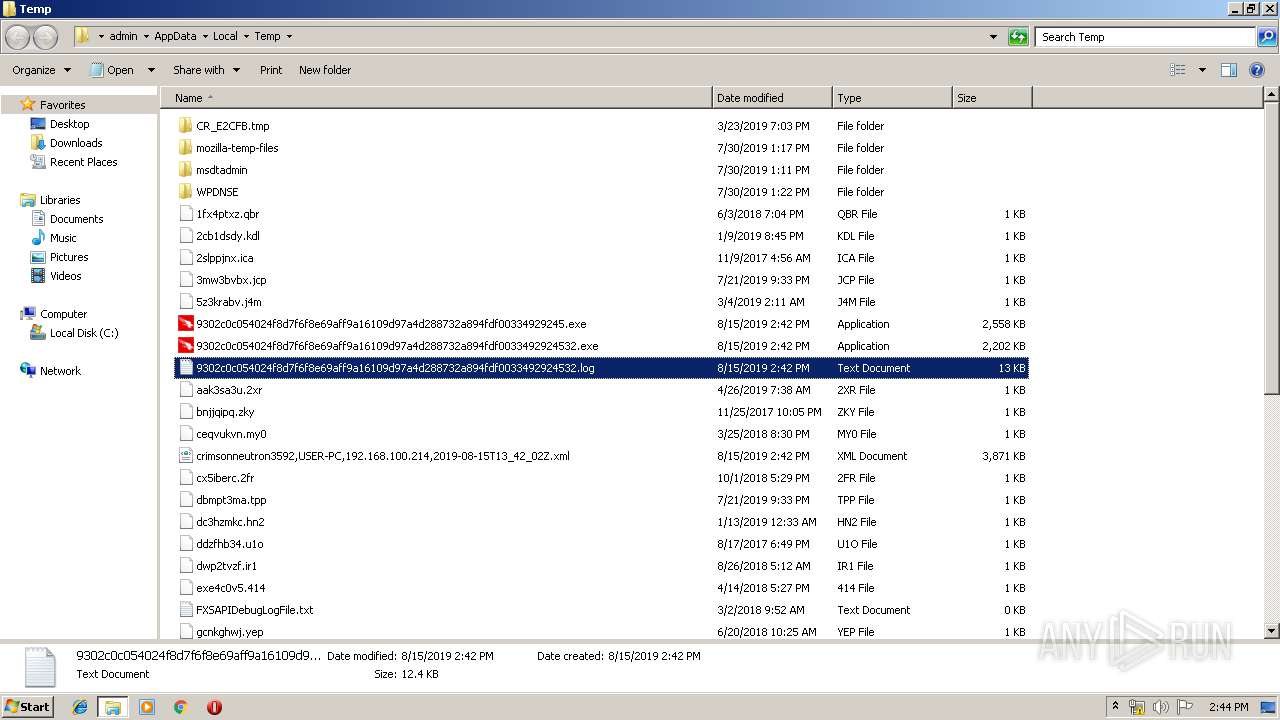Click the Windows Start button
Screen dimensions: 1280x720
point(28,706)
